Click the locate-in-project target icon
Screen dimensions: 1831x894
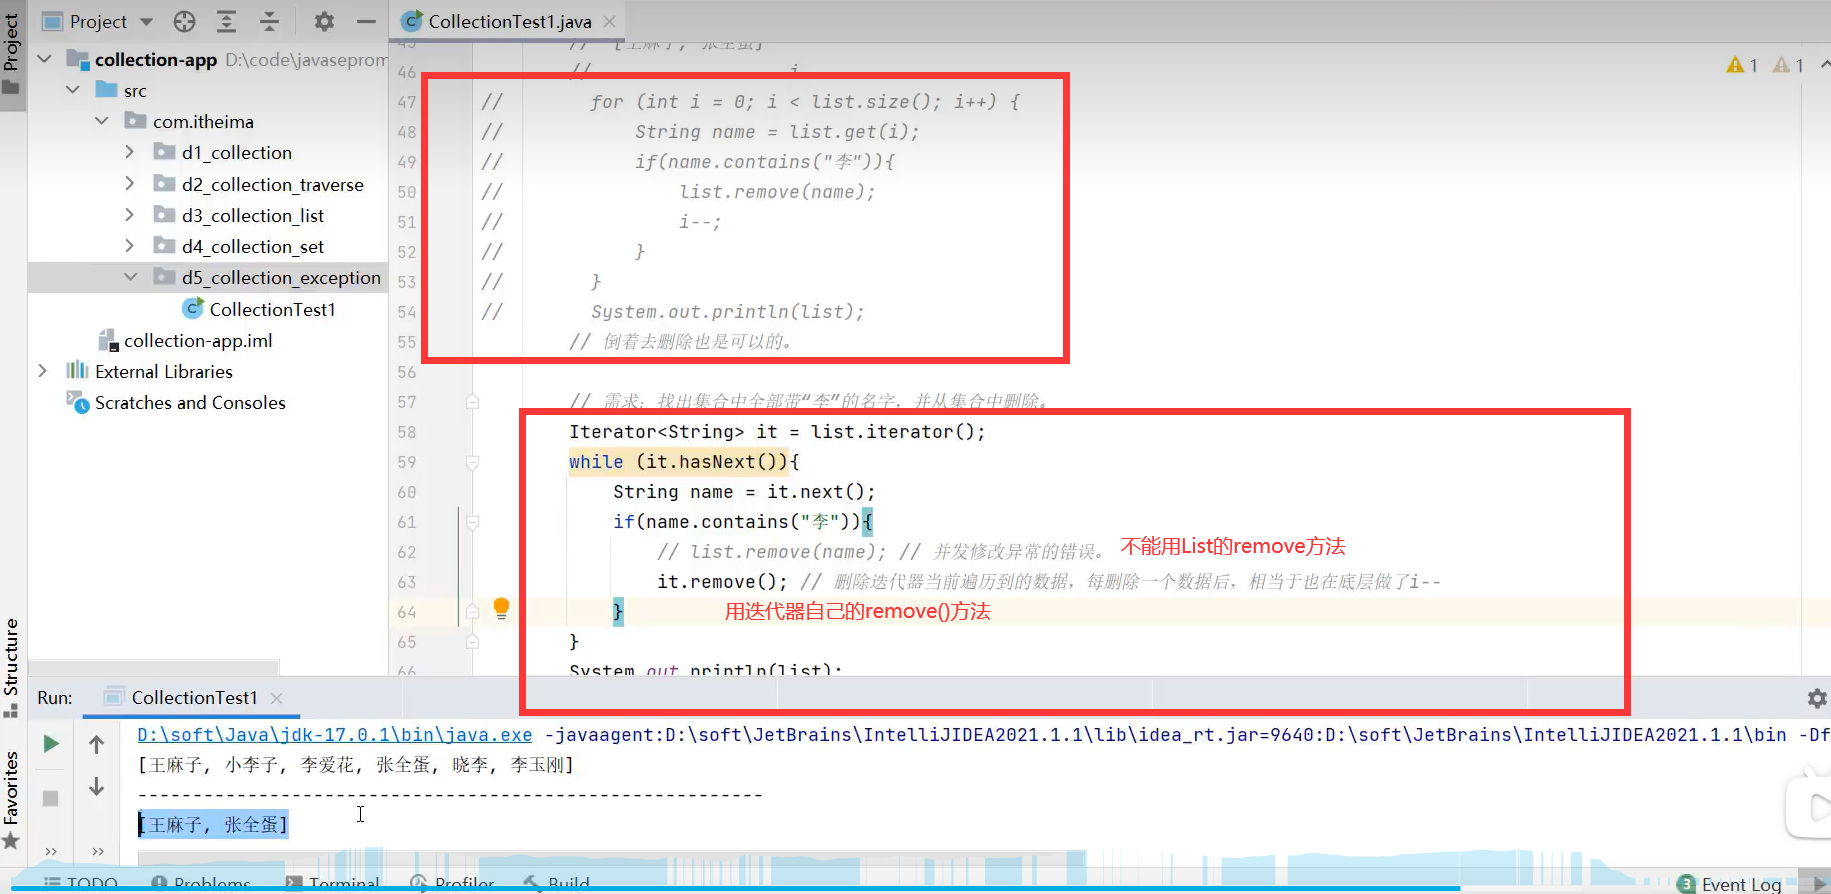(184, 21)
